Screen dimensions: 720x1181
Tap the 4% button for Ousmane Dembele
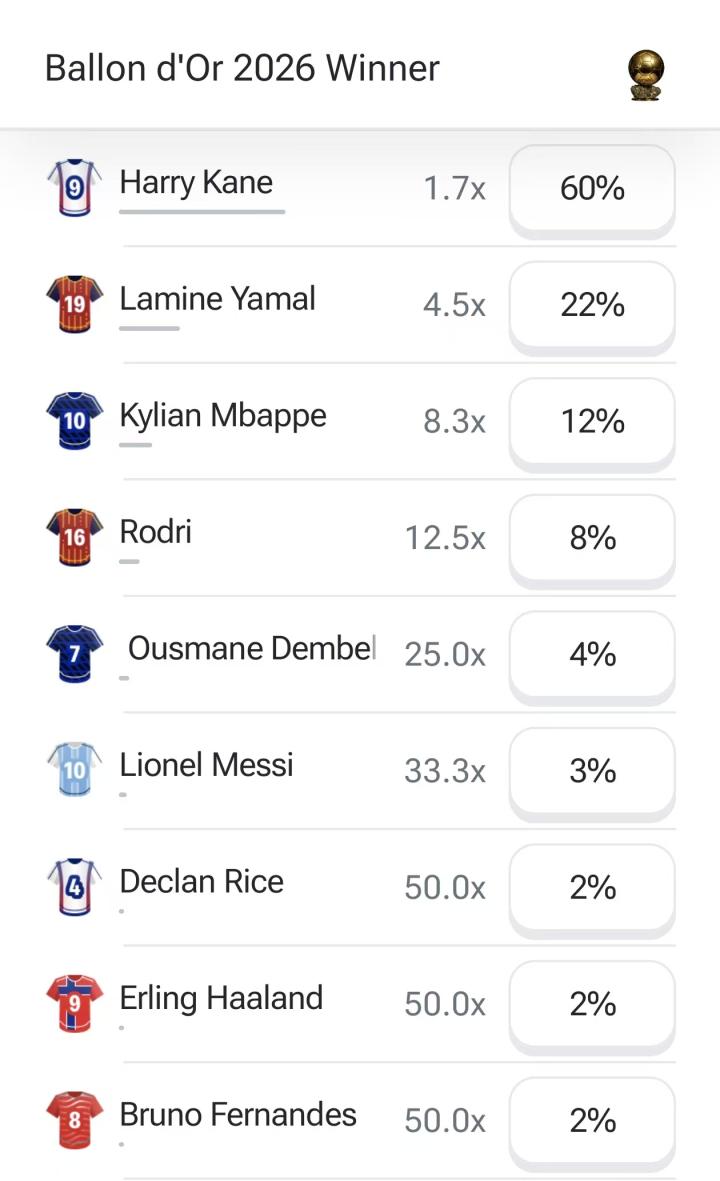coord(592,655)
